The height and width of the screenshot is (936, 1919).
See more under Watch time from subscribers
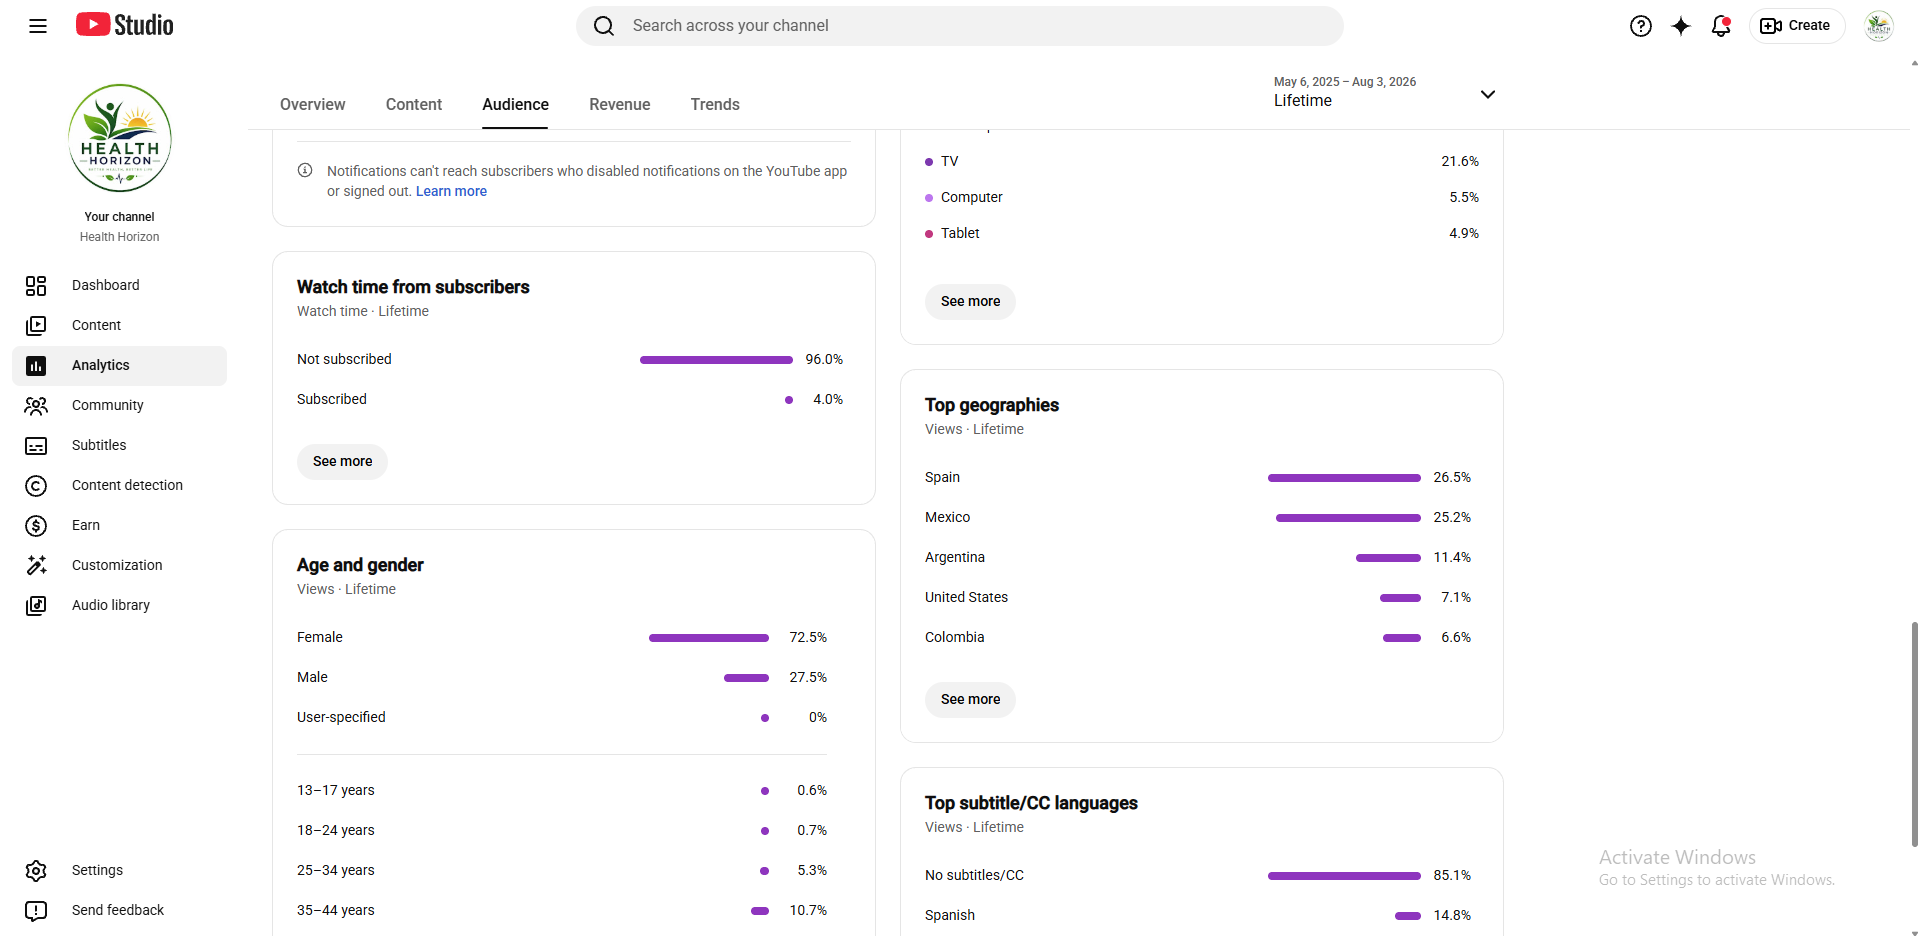click(x=342, y=461)
